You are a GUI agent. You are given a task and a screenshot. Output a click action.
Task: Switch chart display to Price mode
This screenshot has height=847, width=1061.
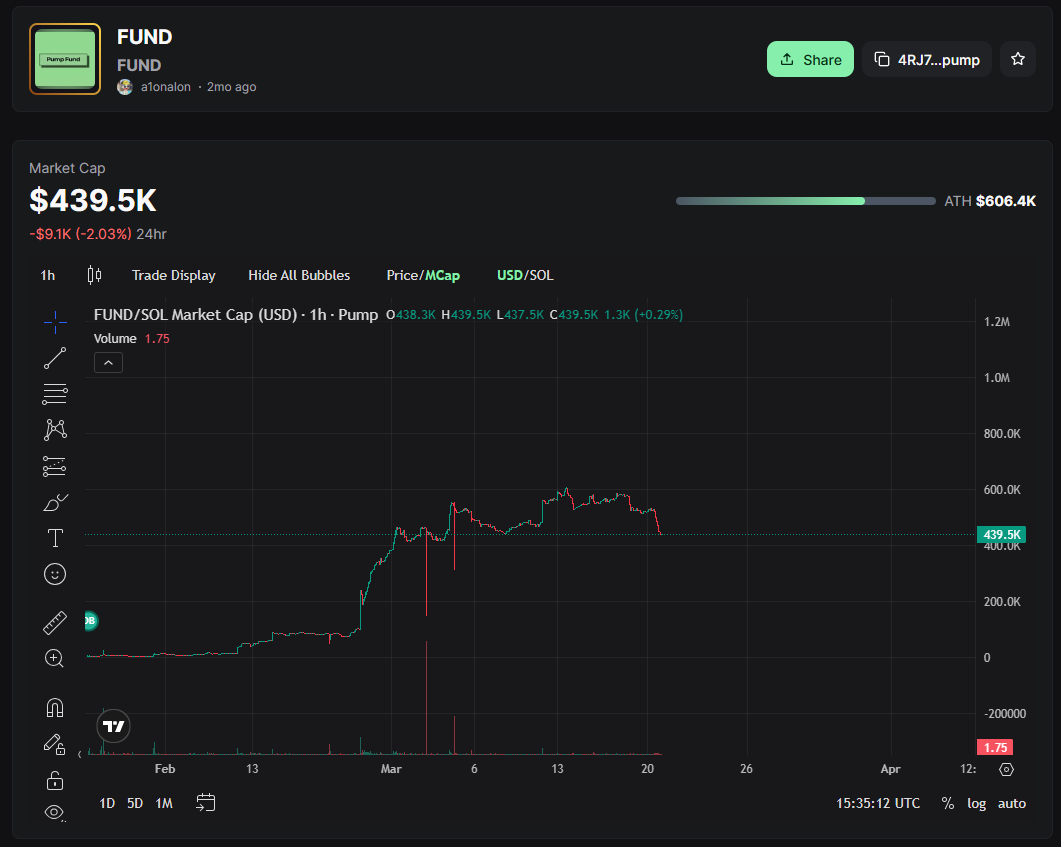coord(403,275)
